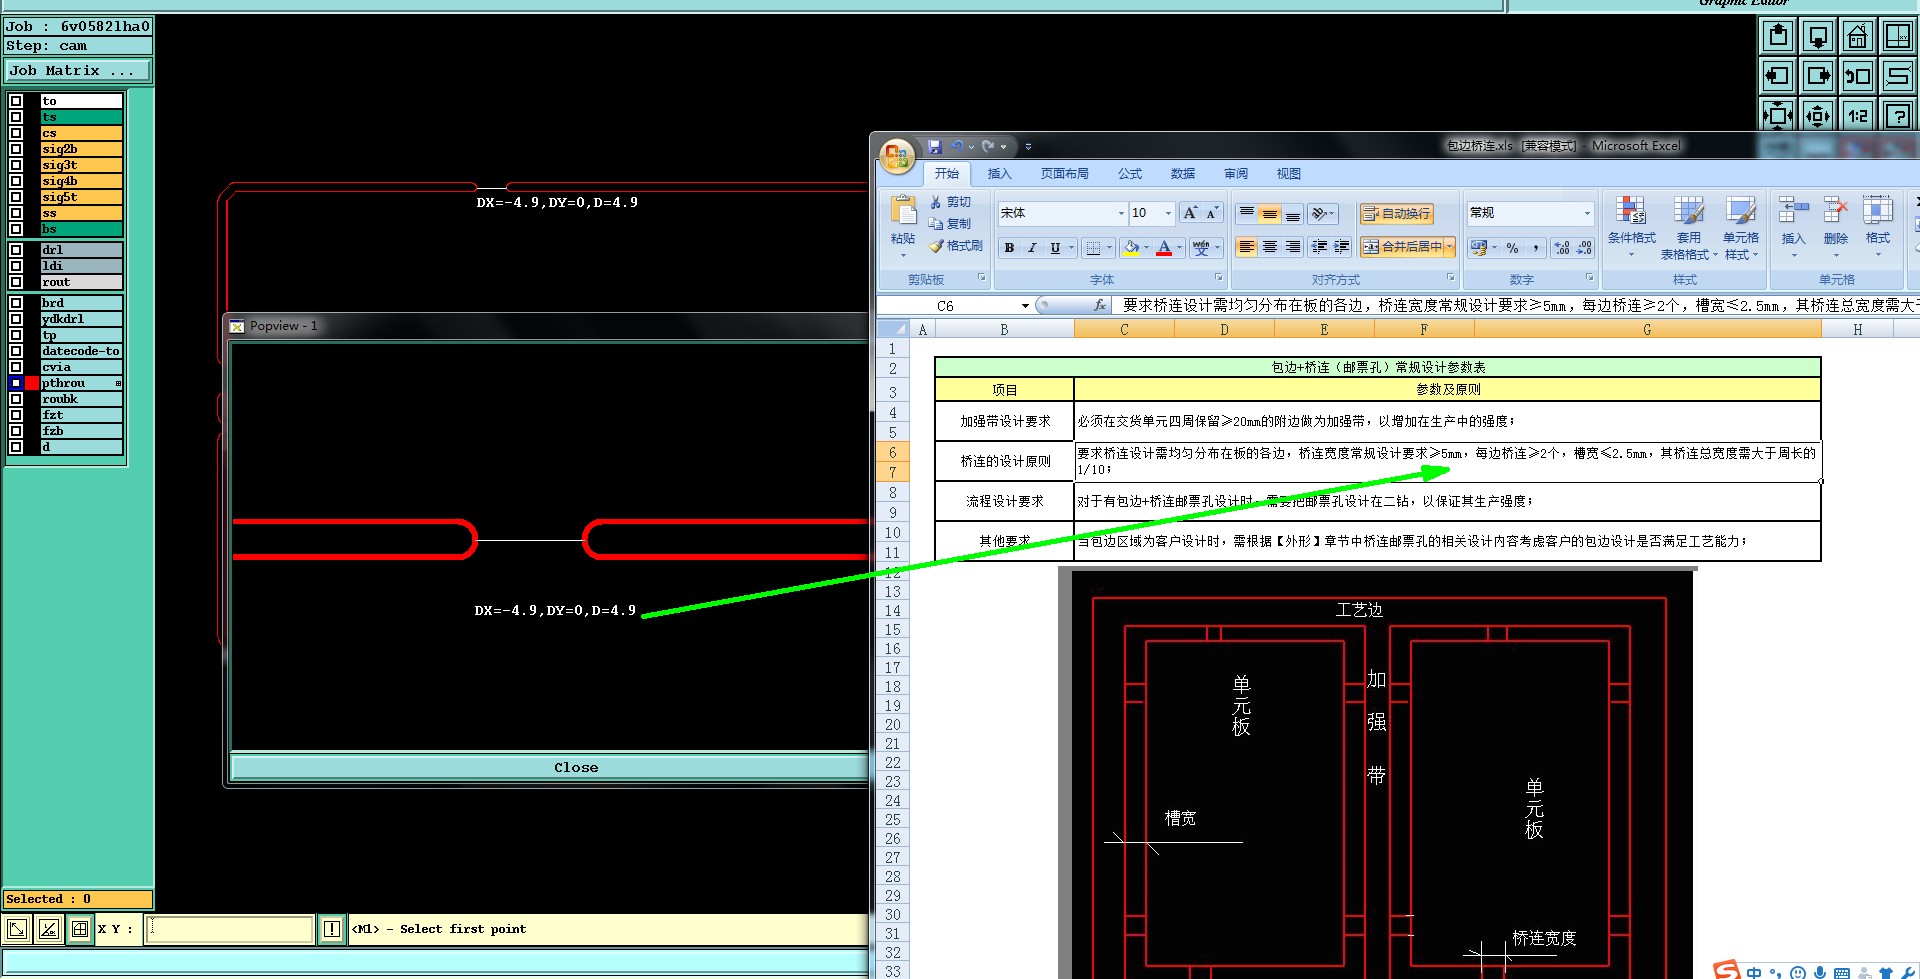1920x979 pixels.
Task: Toggle the checkbox for layer fzt
Action: coord(16,415)
